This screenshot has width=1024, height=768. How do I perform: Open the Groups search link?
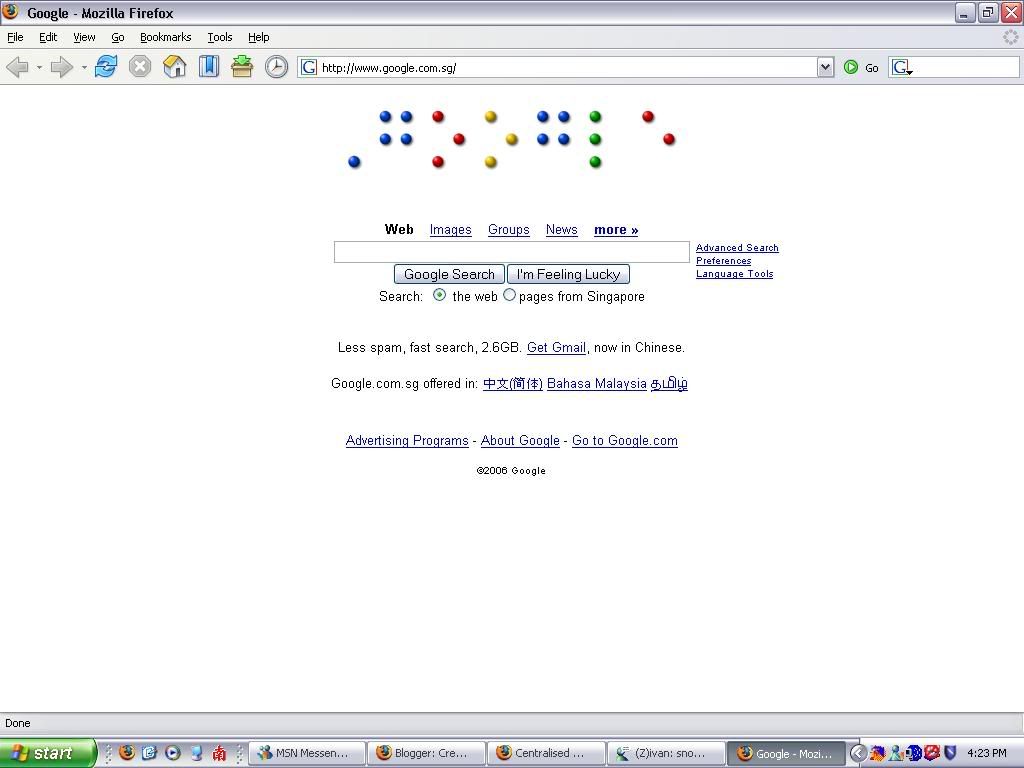[x=509, y=230]
